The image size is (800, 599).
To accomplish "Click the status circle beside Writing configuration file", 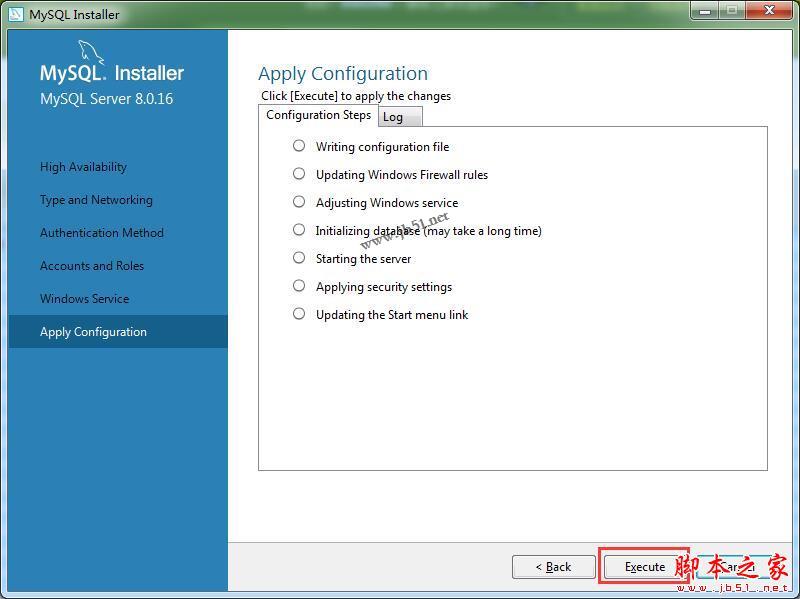I will point(298,145).
